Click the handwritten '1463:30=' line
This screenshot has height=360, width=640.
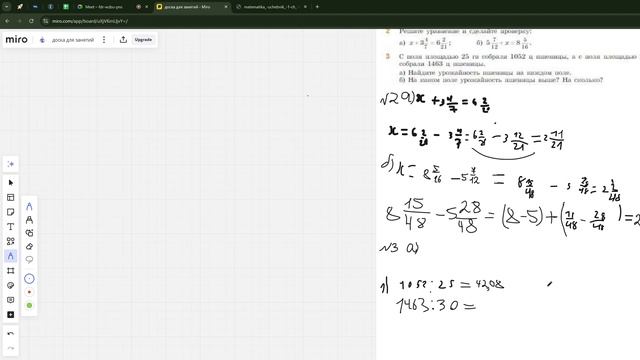point(437,305)
